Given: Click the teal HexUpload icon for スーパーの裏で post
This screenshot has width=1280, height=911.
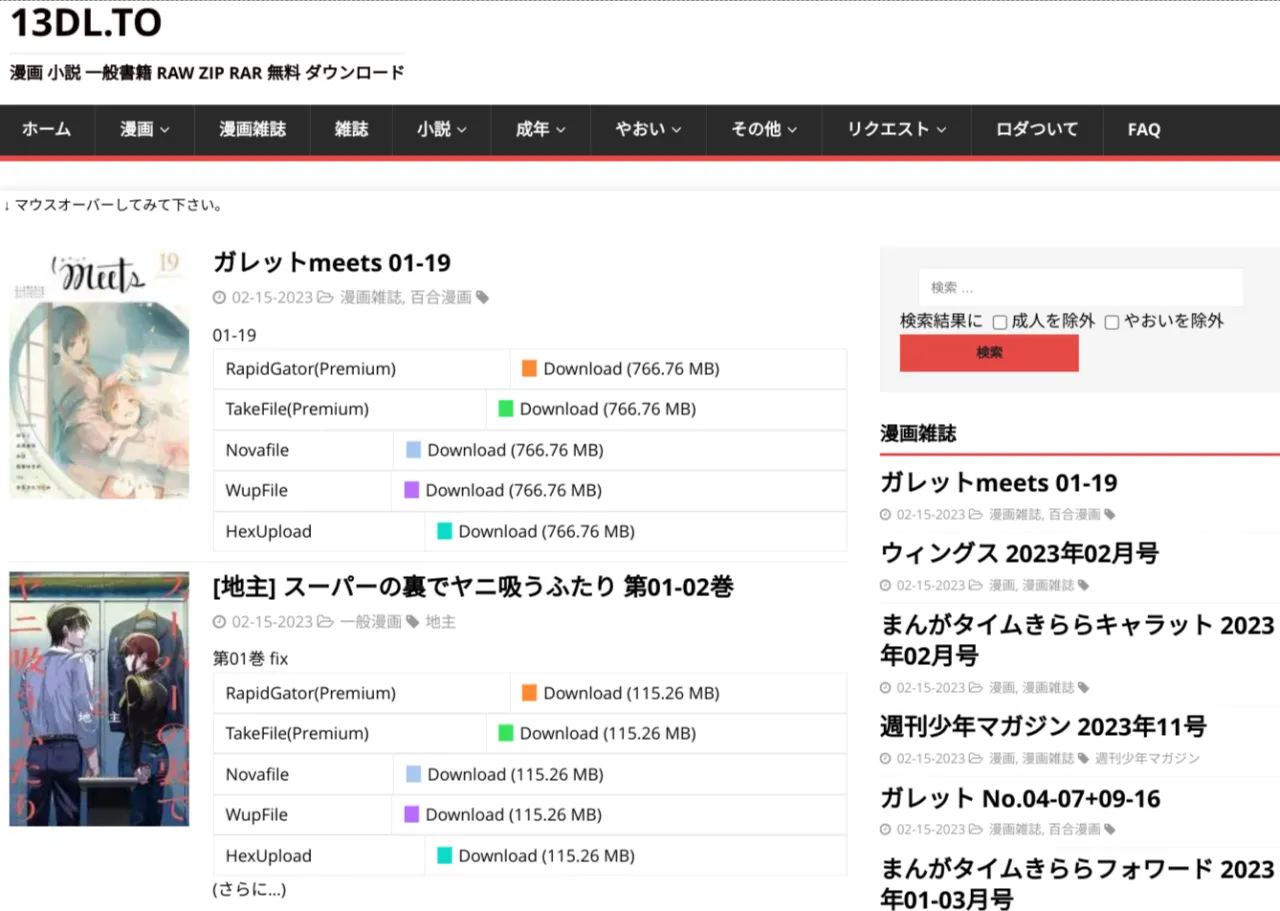Looking at the screenshot, I should point(445,856).
